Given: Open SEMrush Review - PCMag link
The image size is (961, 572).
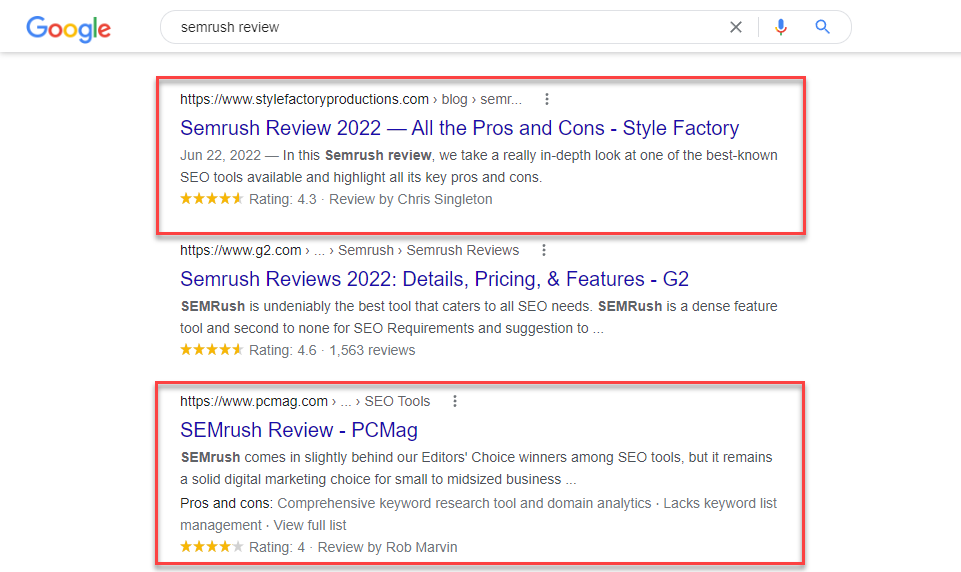Looking at the screenshot, I should click(x=299, y=430).
